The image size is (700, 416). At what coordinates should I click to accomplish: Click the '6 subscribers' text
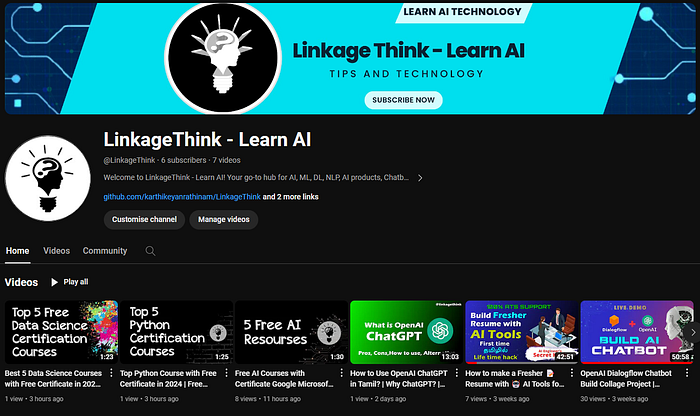coord(183,160)
